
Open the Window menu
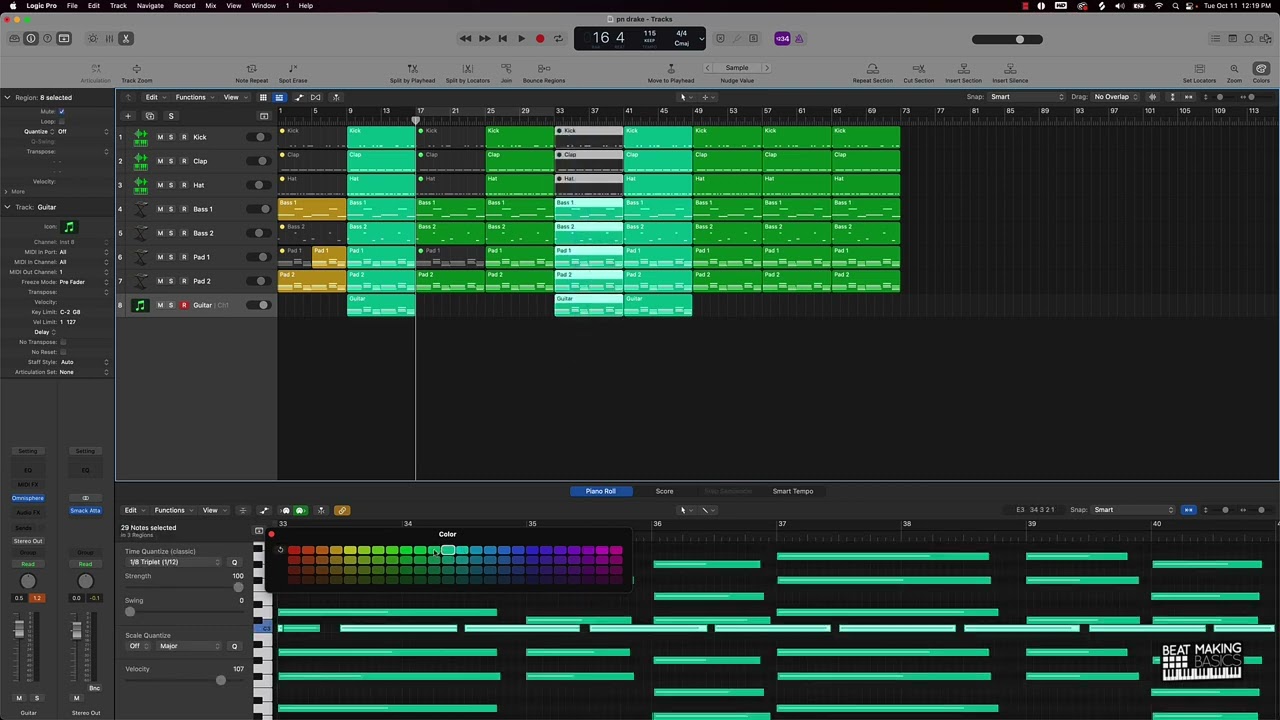[x=263, y=6]
